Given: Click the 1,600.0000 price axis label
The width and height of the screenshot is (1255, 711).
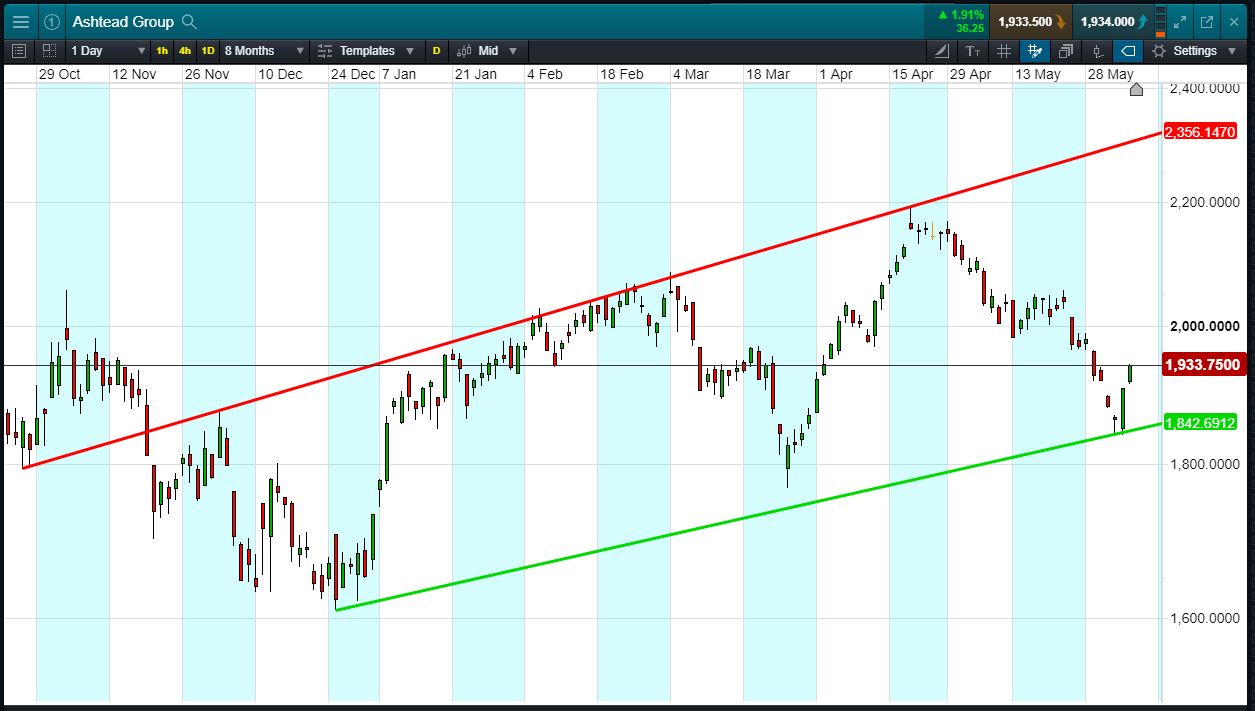Looking at the screenshot, I should coord(1204,619).
